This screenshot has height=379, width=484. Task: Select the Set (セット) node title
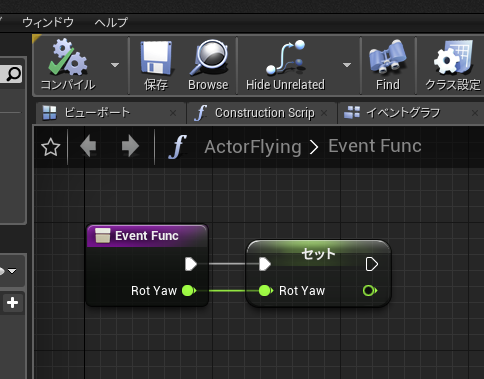coord(318,254)
